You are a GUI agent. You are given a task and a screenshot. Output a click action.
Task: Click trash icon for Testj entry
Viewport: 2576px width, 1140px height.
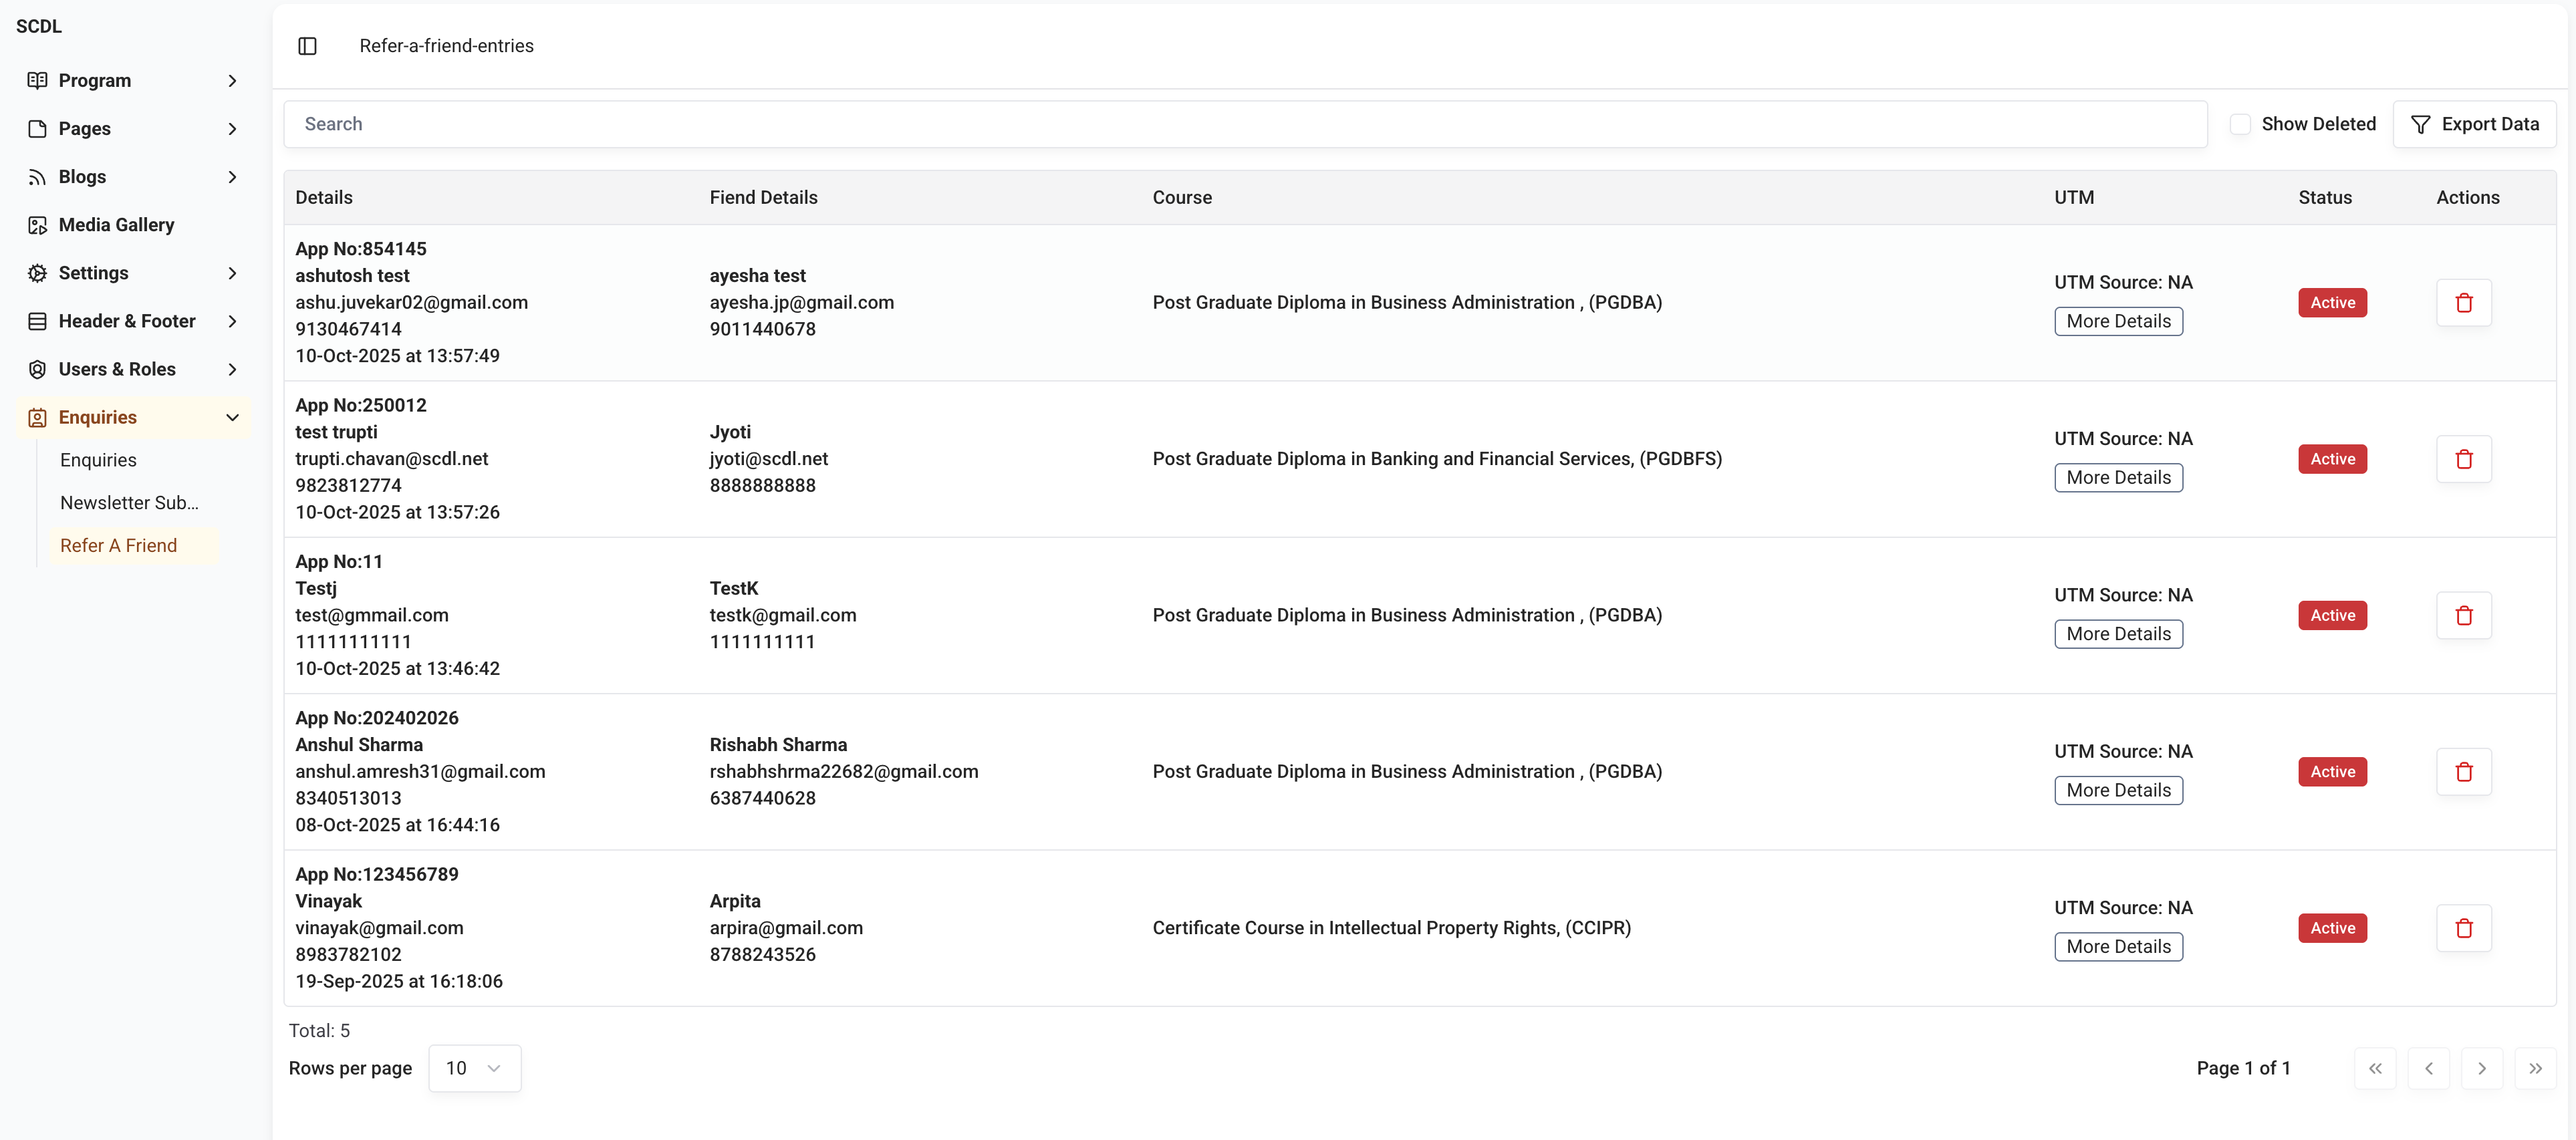(x=2463, y=615)
